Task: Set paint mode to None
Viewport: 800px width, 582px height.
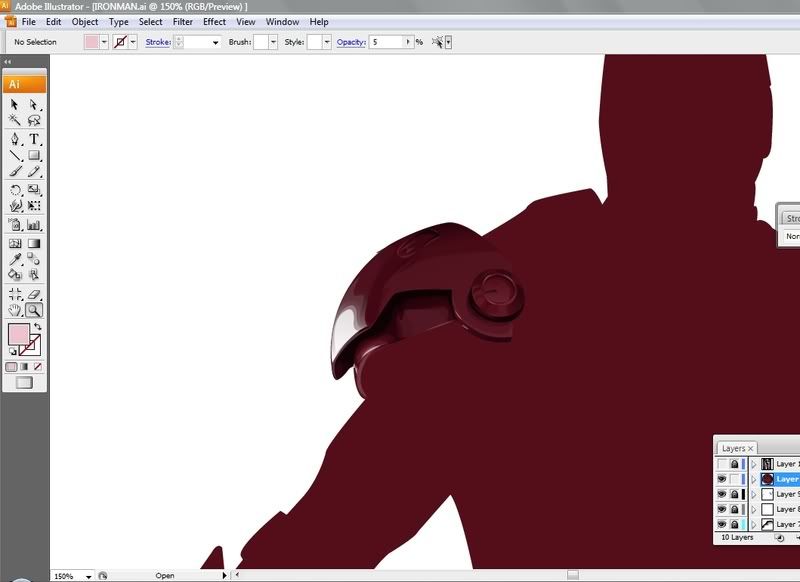Action: (37, 367)
